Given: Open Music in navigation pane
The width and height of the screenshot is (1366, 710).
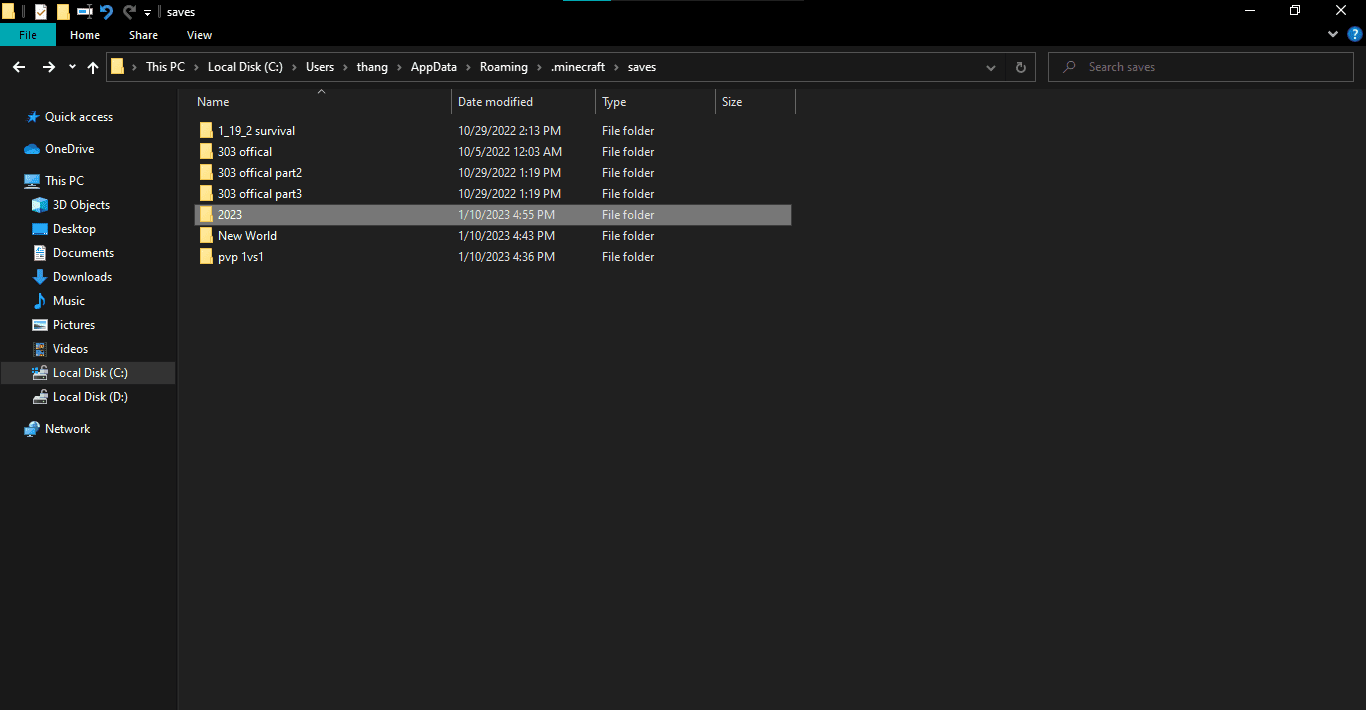Looking at the screenshot, I should click(69, 301).
